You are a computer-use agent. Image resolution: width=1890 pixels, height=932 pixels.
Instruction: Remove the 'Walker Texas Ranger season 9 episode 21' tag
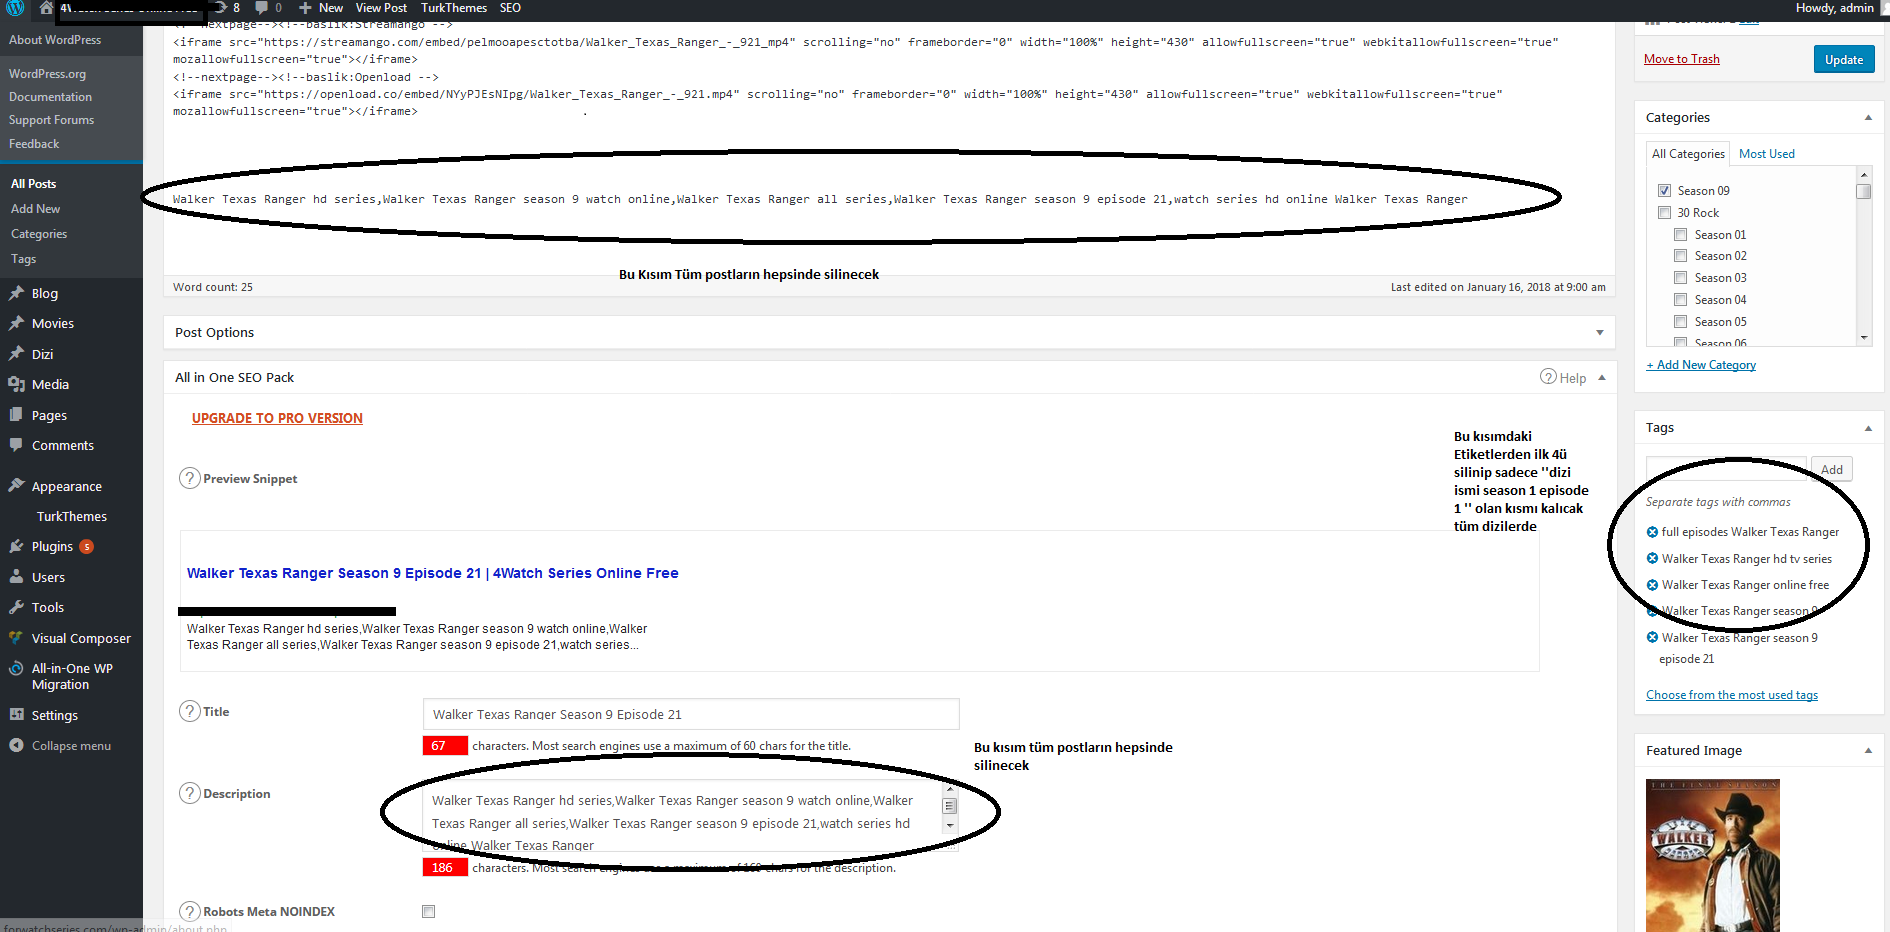(x=1652, y=638)
